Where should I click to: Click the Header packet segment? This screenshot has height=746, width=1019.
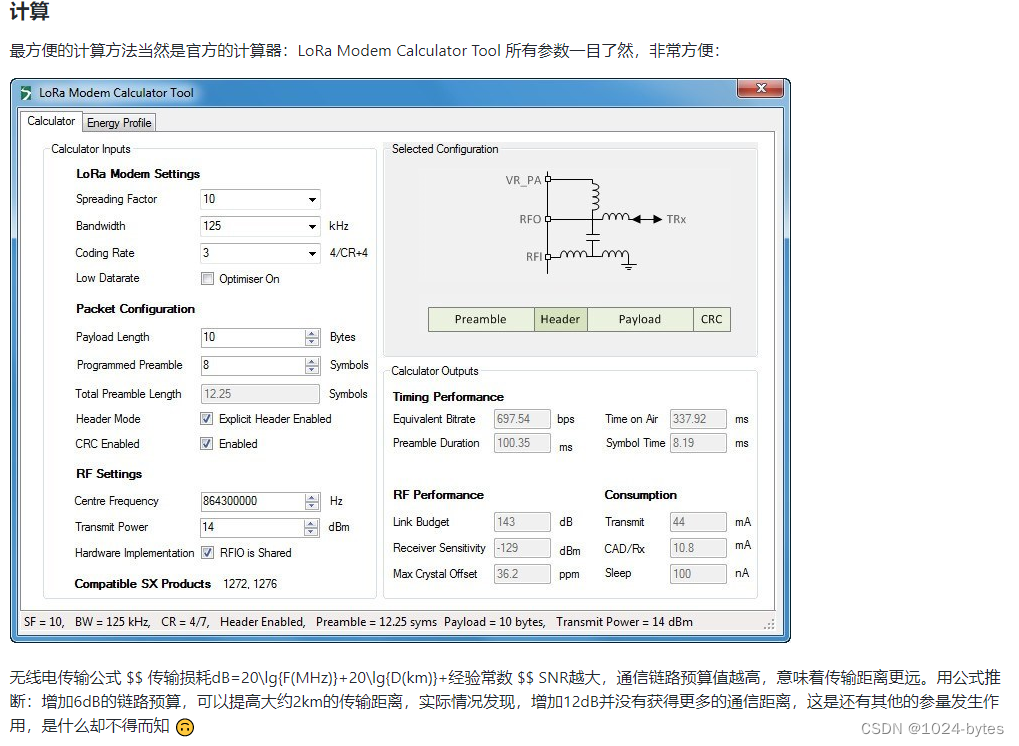[x=560, y=320]
